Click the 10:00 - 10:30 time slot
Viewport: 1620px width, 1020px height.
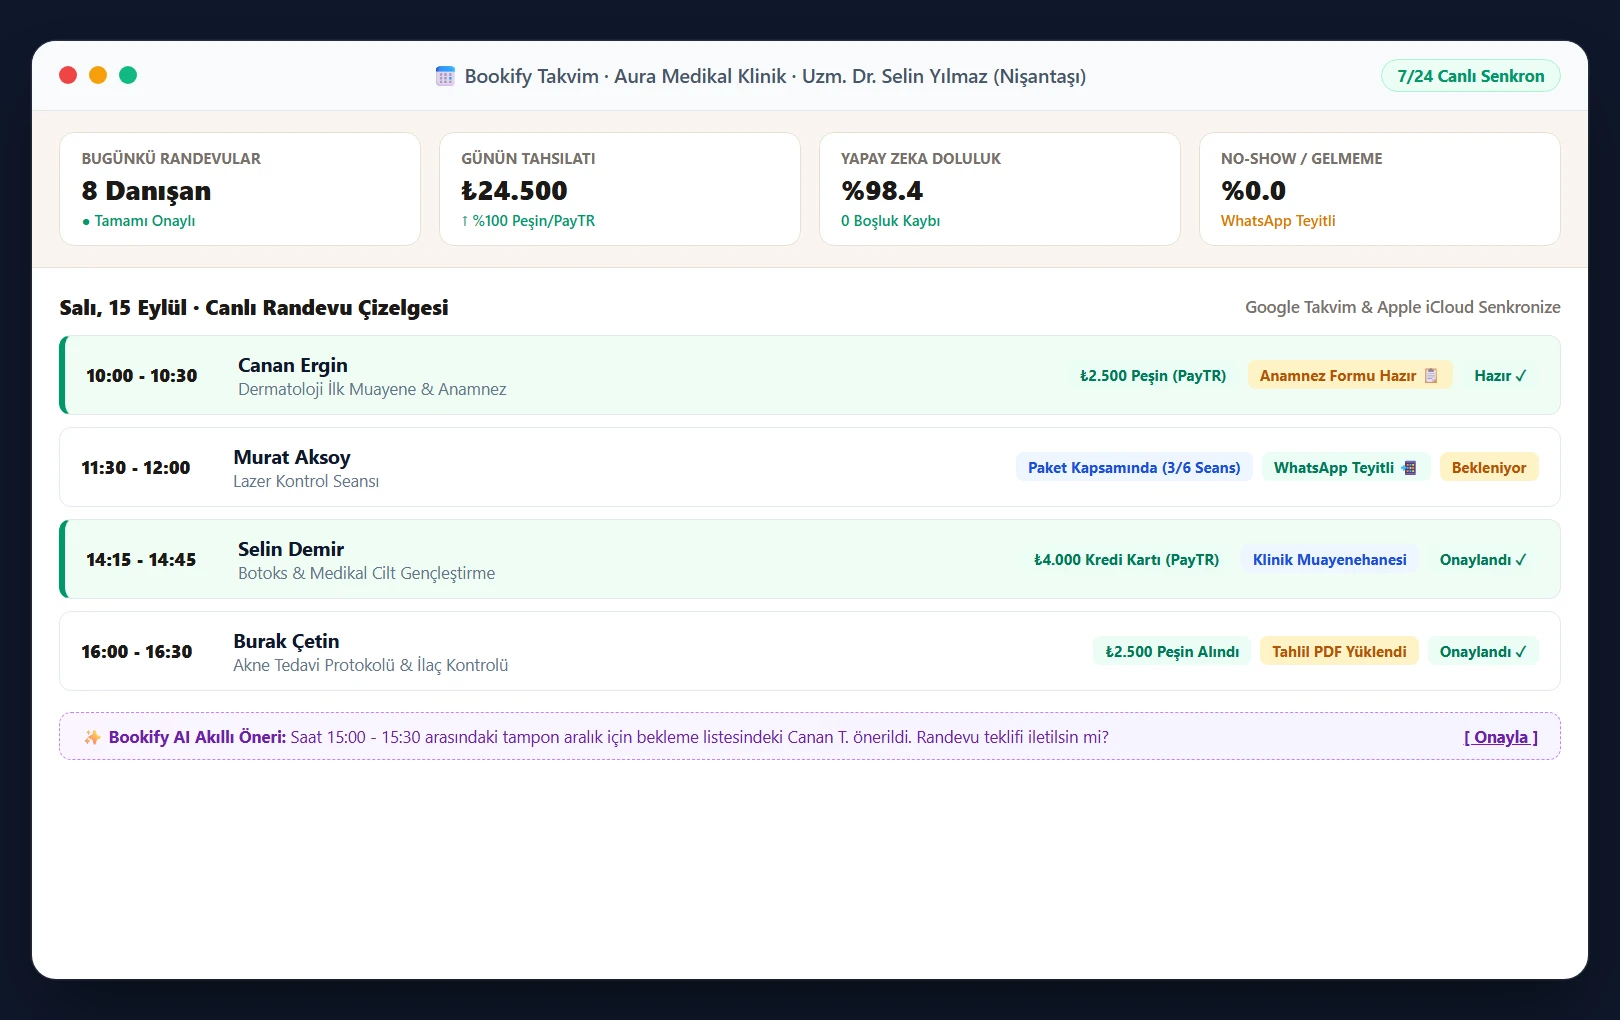click(x=142, y=376)
